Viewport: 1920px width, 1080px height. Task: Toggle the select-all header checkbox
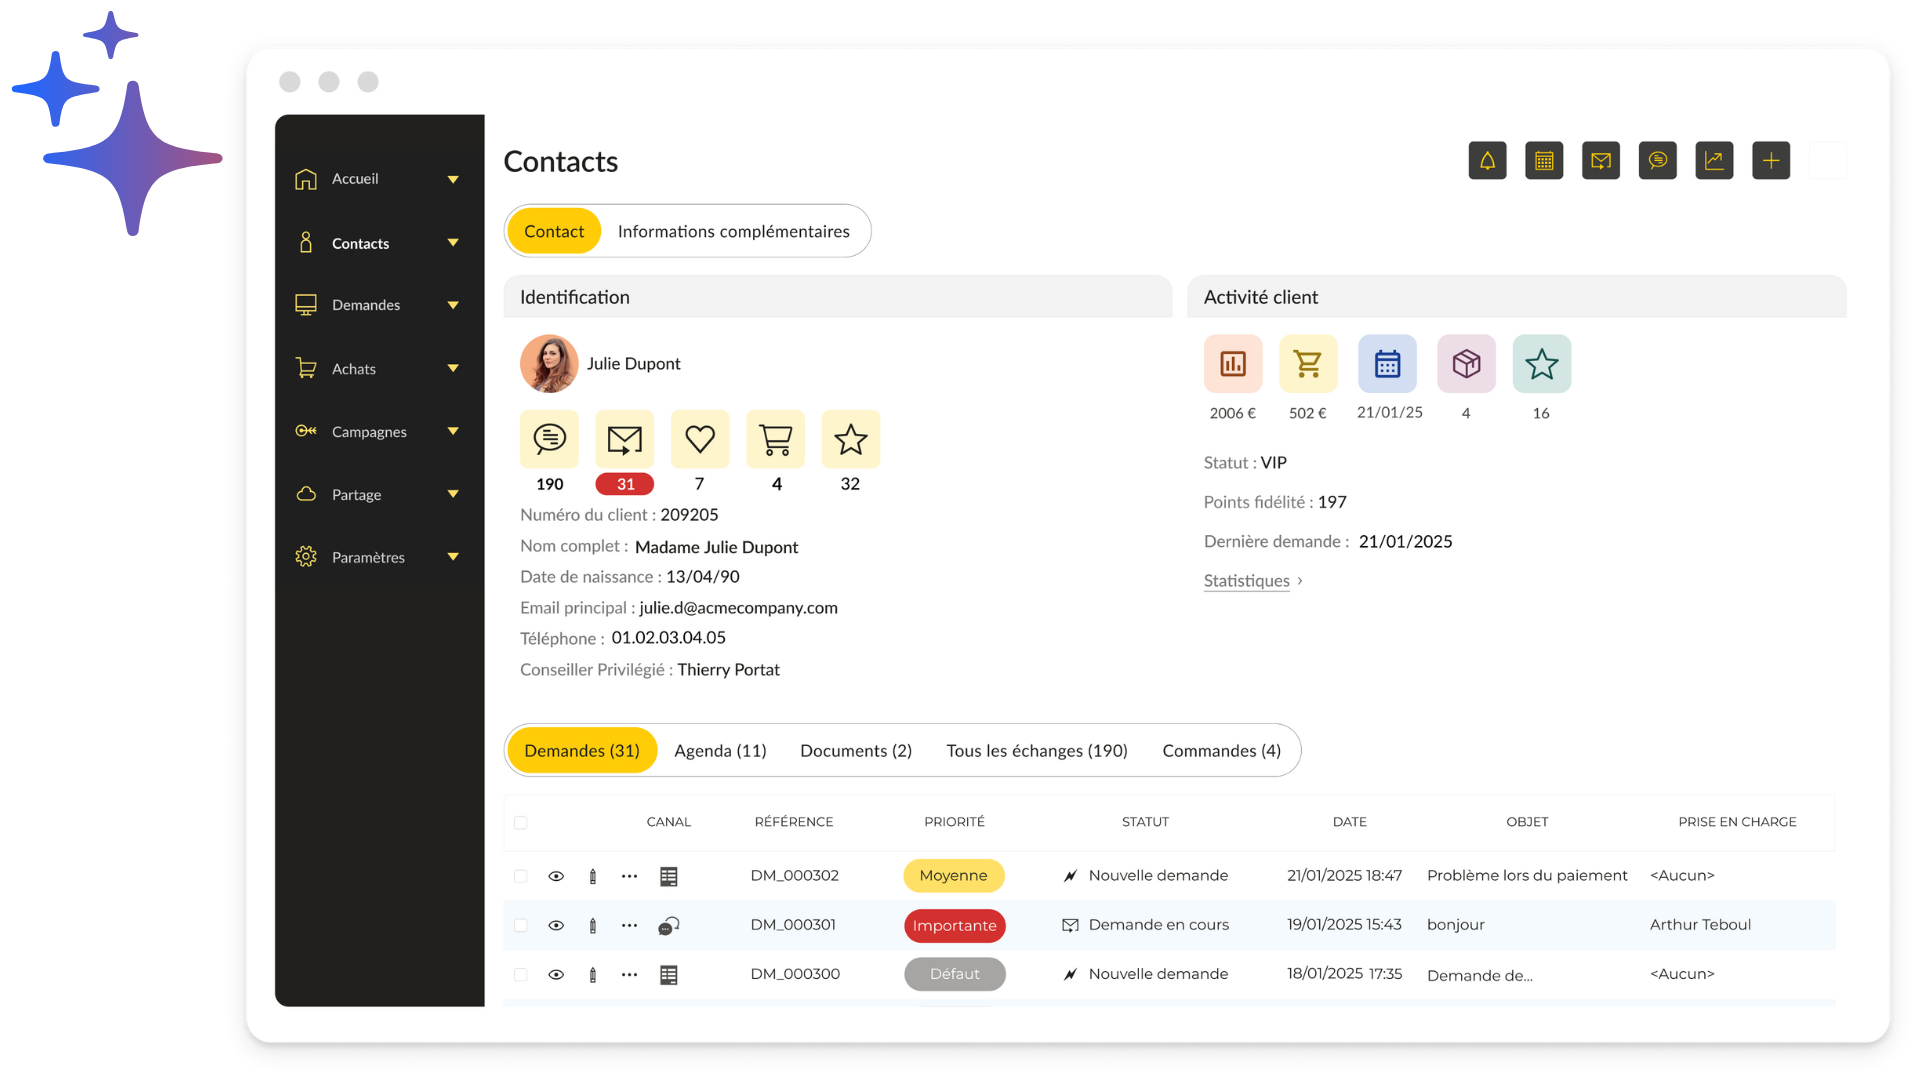(521, 823)
